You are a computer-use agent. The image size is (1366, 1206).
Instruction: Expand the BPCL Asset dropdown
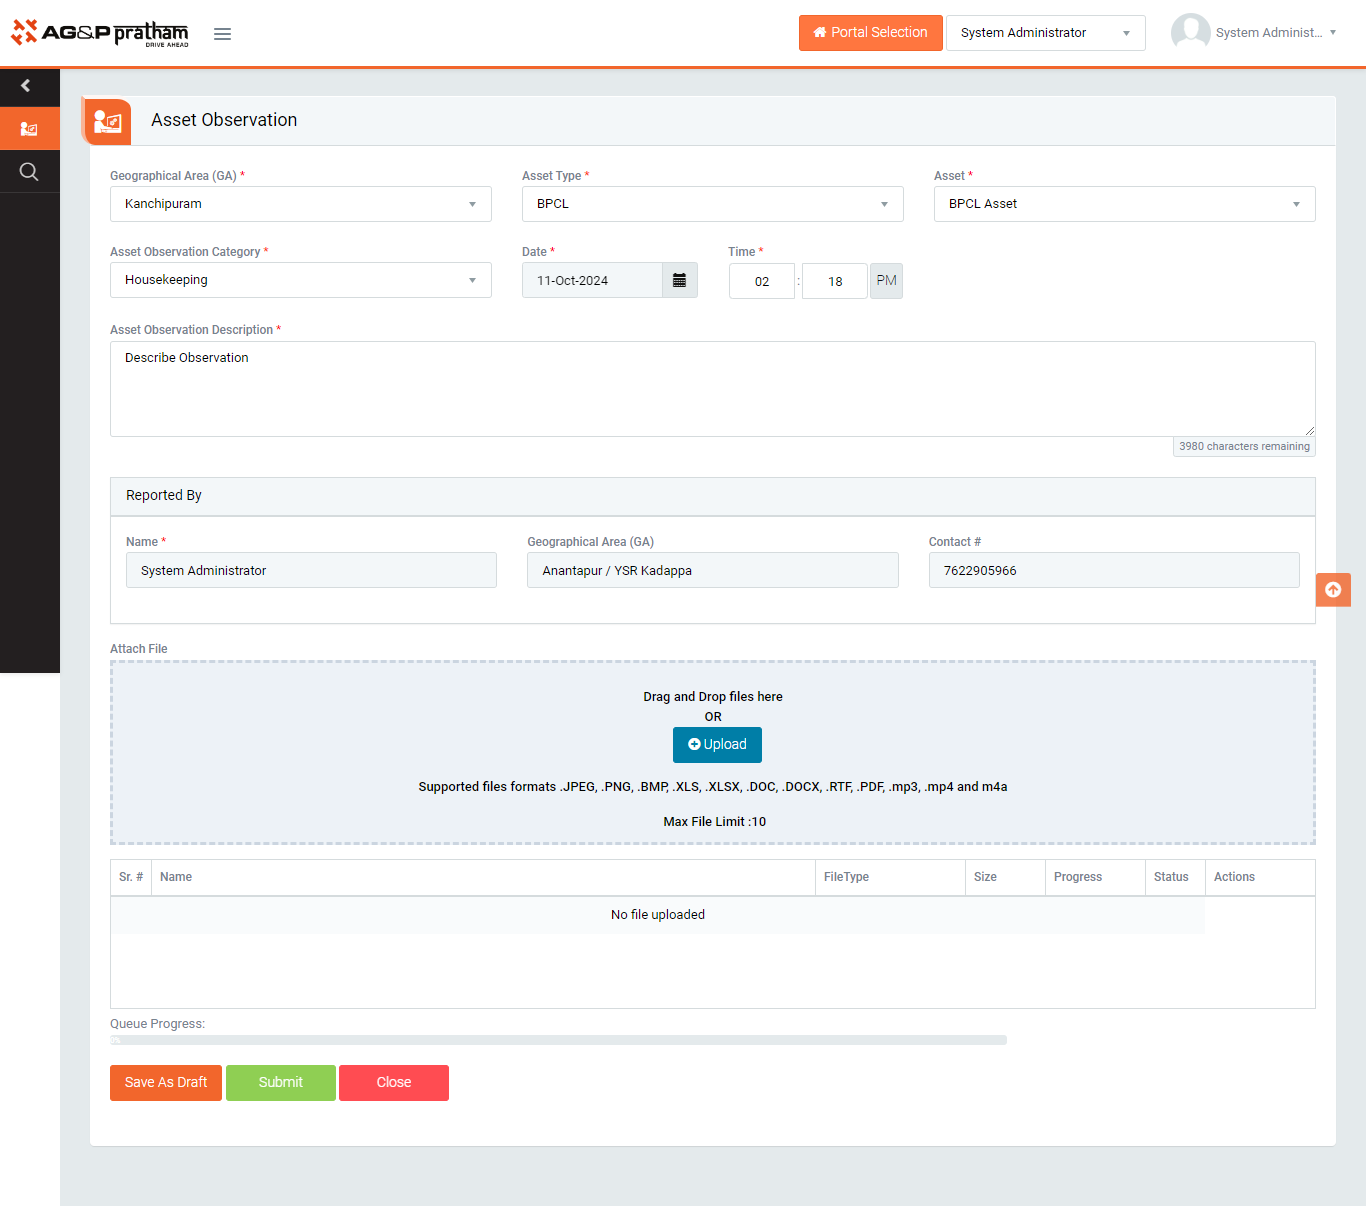tap(1124, 204)
